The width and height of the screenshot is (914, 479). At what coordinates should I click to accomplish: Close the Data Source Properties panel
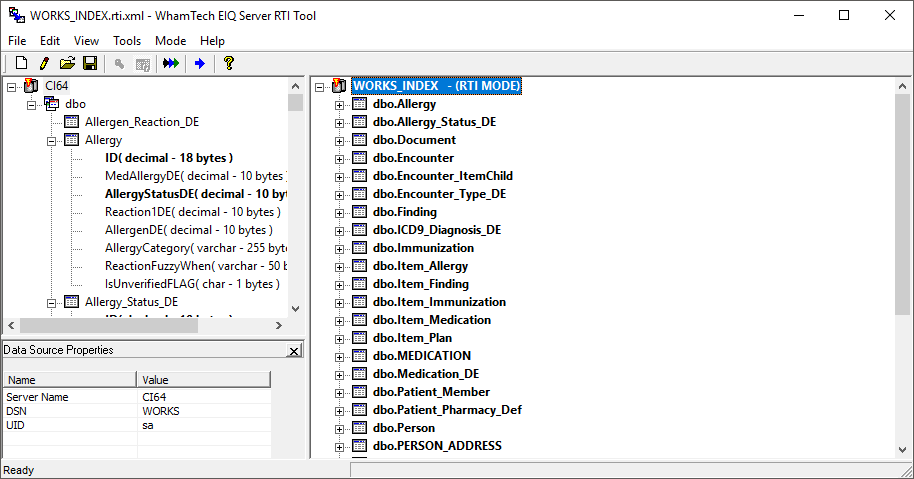(x=294, y=351)
